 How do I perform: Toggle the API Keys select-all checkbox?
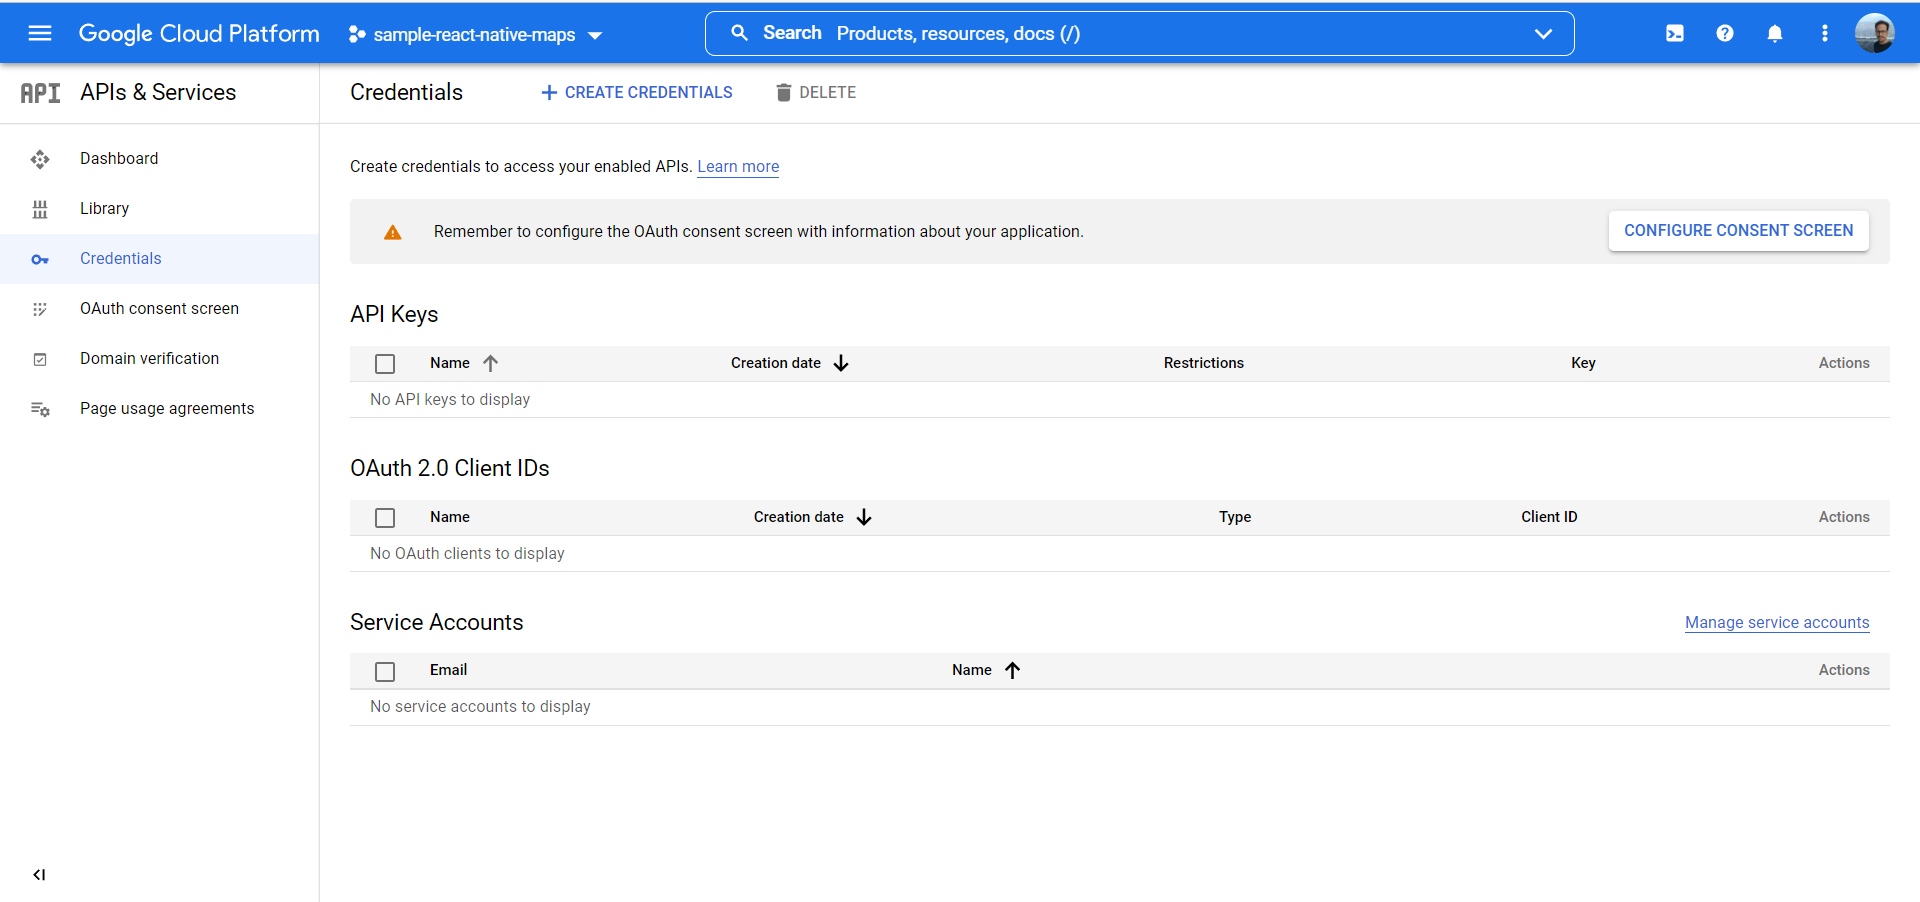pos(385,364)
